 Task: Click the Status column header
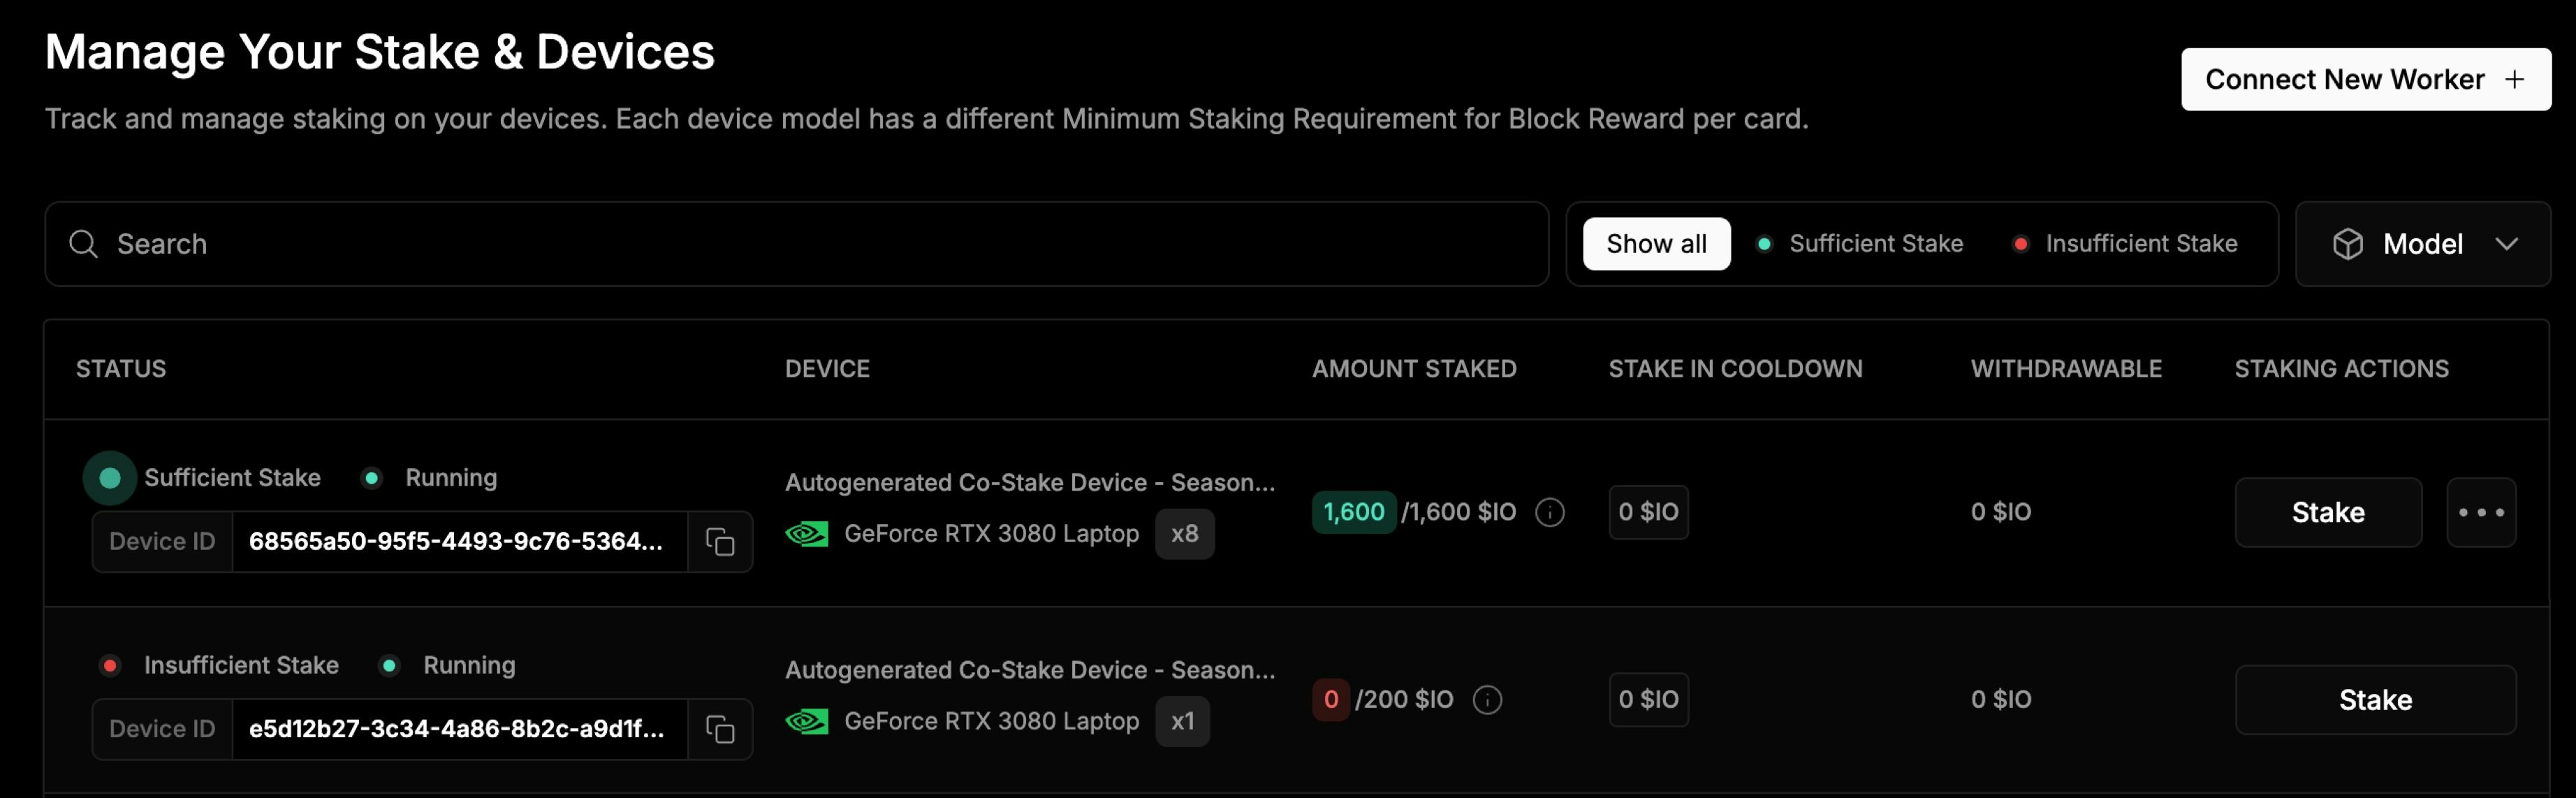(x=121, y=369)
